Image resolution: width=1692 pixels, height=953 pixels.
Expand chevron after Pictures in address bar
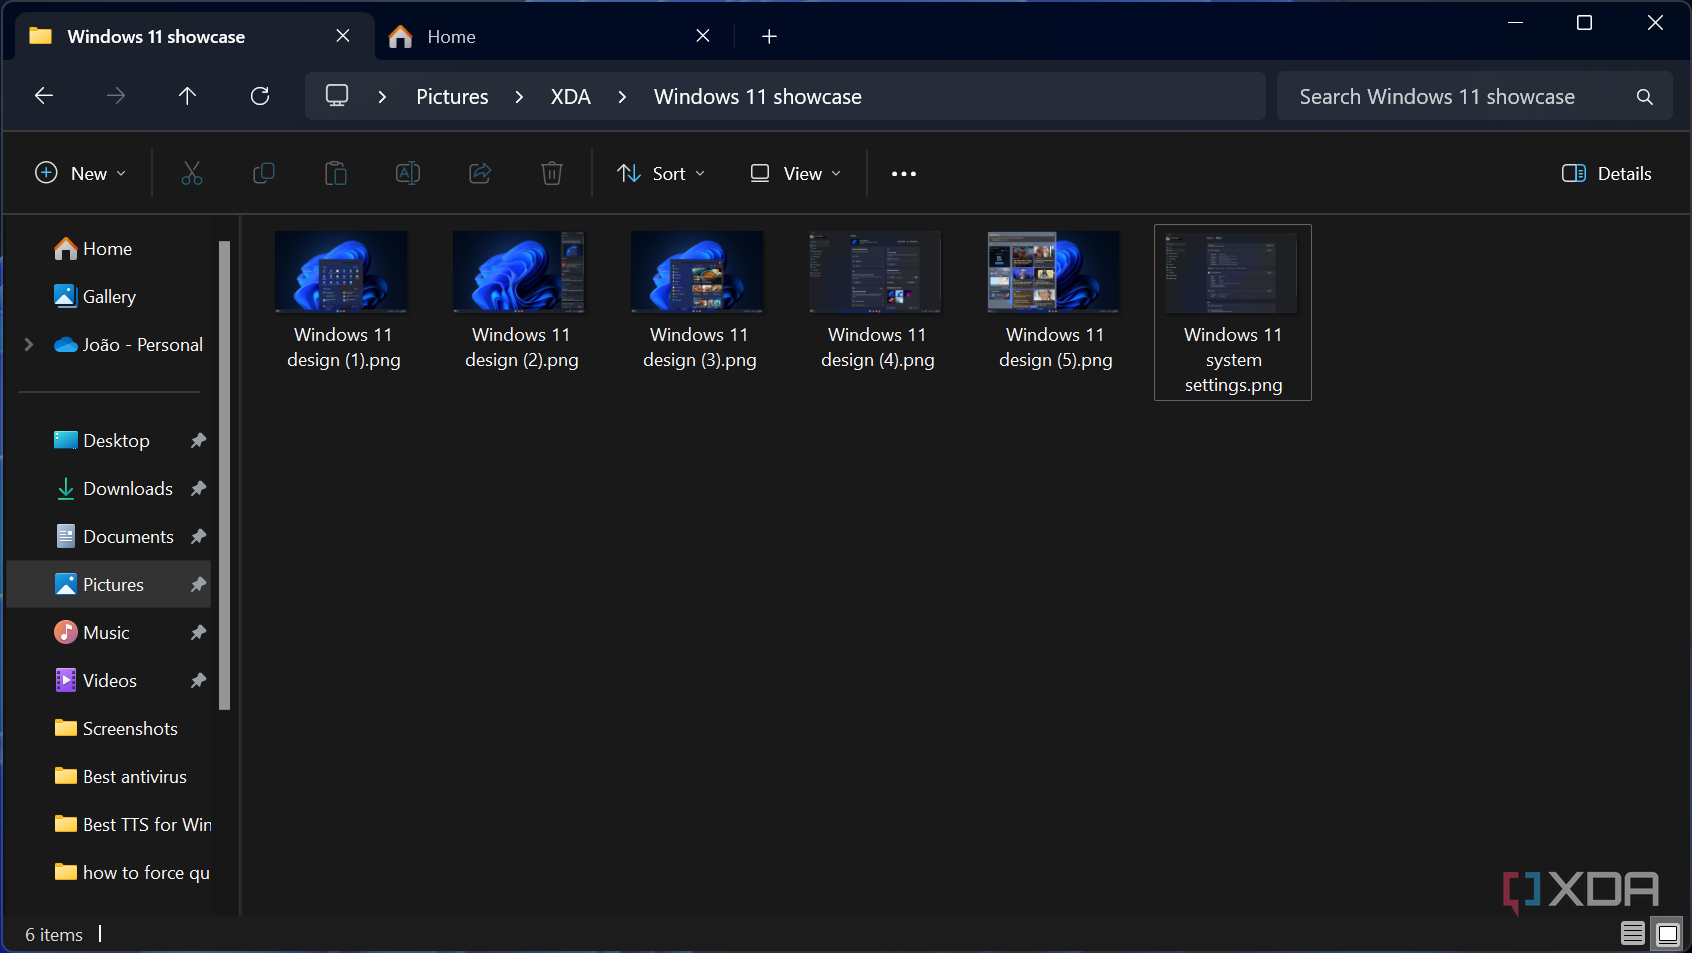[x=519, y=97]
